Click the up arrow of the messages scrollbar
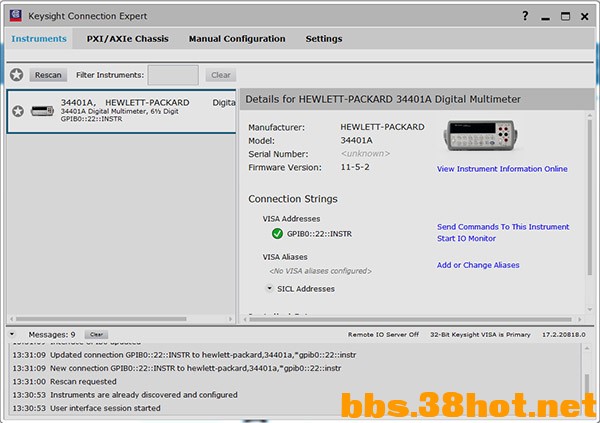This screenshot has width=600, height=423. coord(587,348)
